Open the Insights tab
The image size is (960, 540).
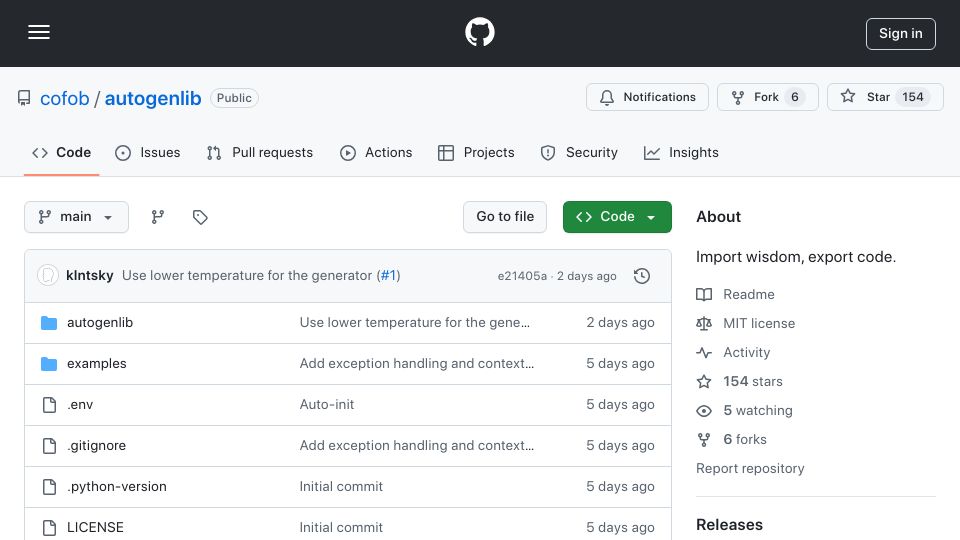pos(681,152)
